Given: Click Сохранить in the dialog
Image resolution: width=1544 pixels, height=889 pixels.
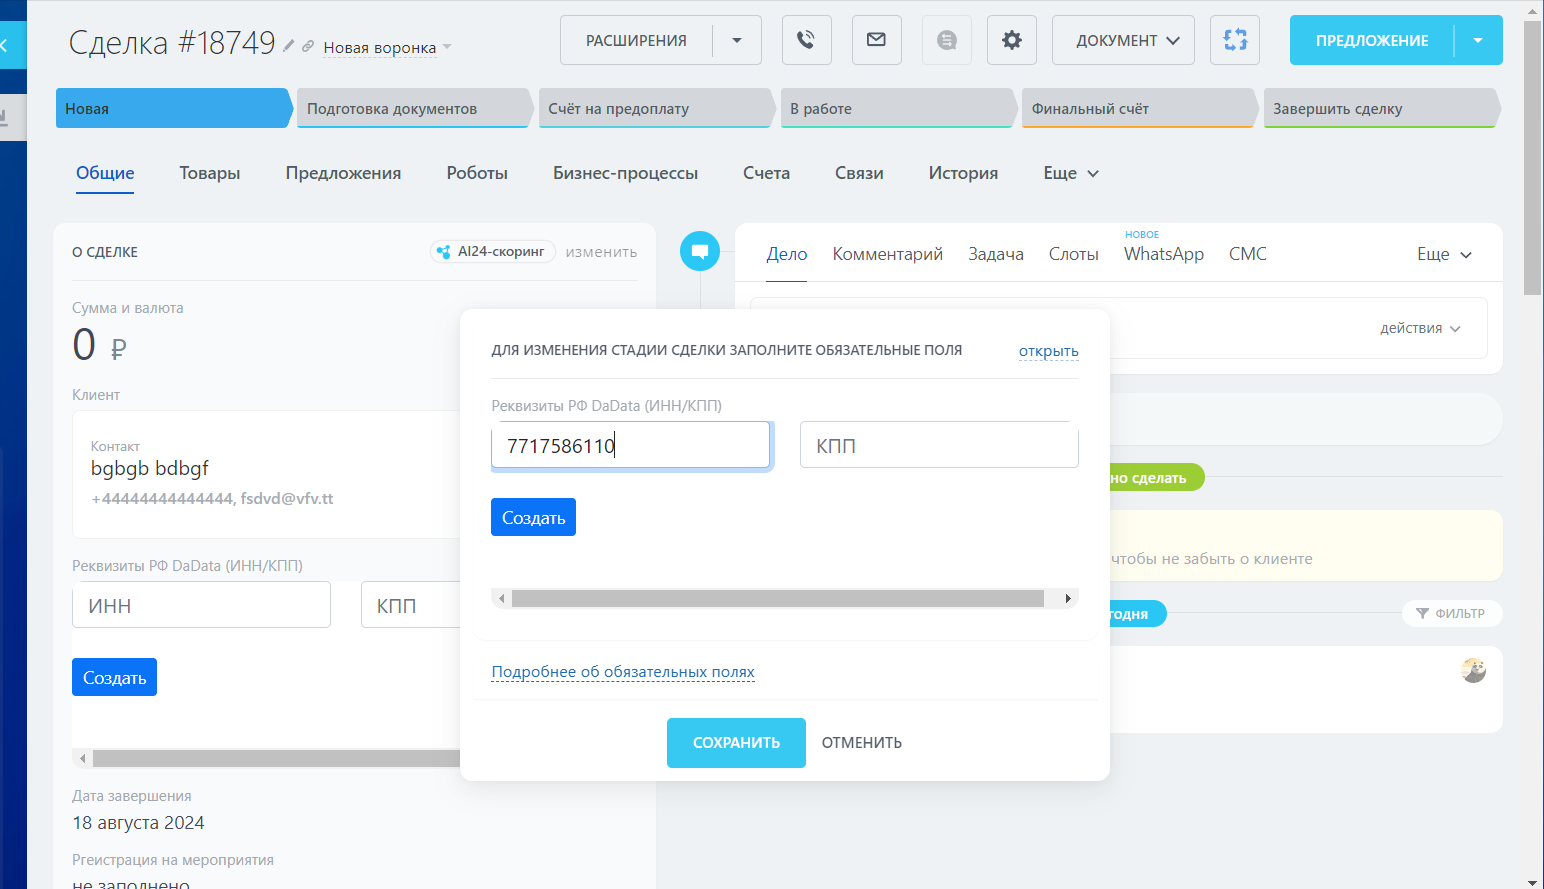Looking at the screenshot, I should pyautogui.click(x=736, y=743).
